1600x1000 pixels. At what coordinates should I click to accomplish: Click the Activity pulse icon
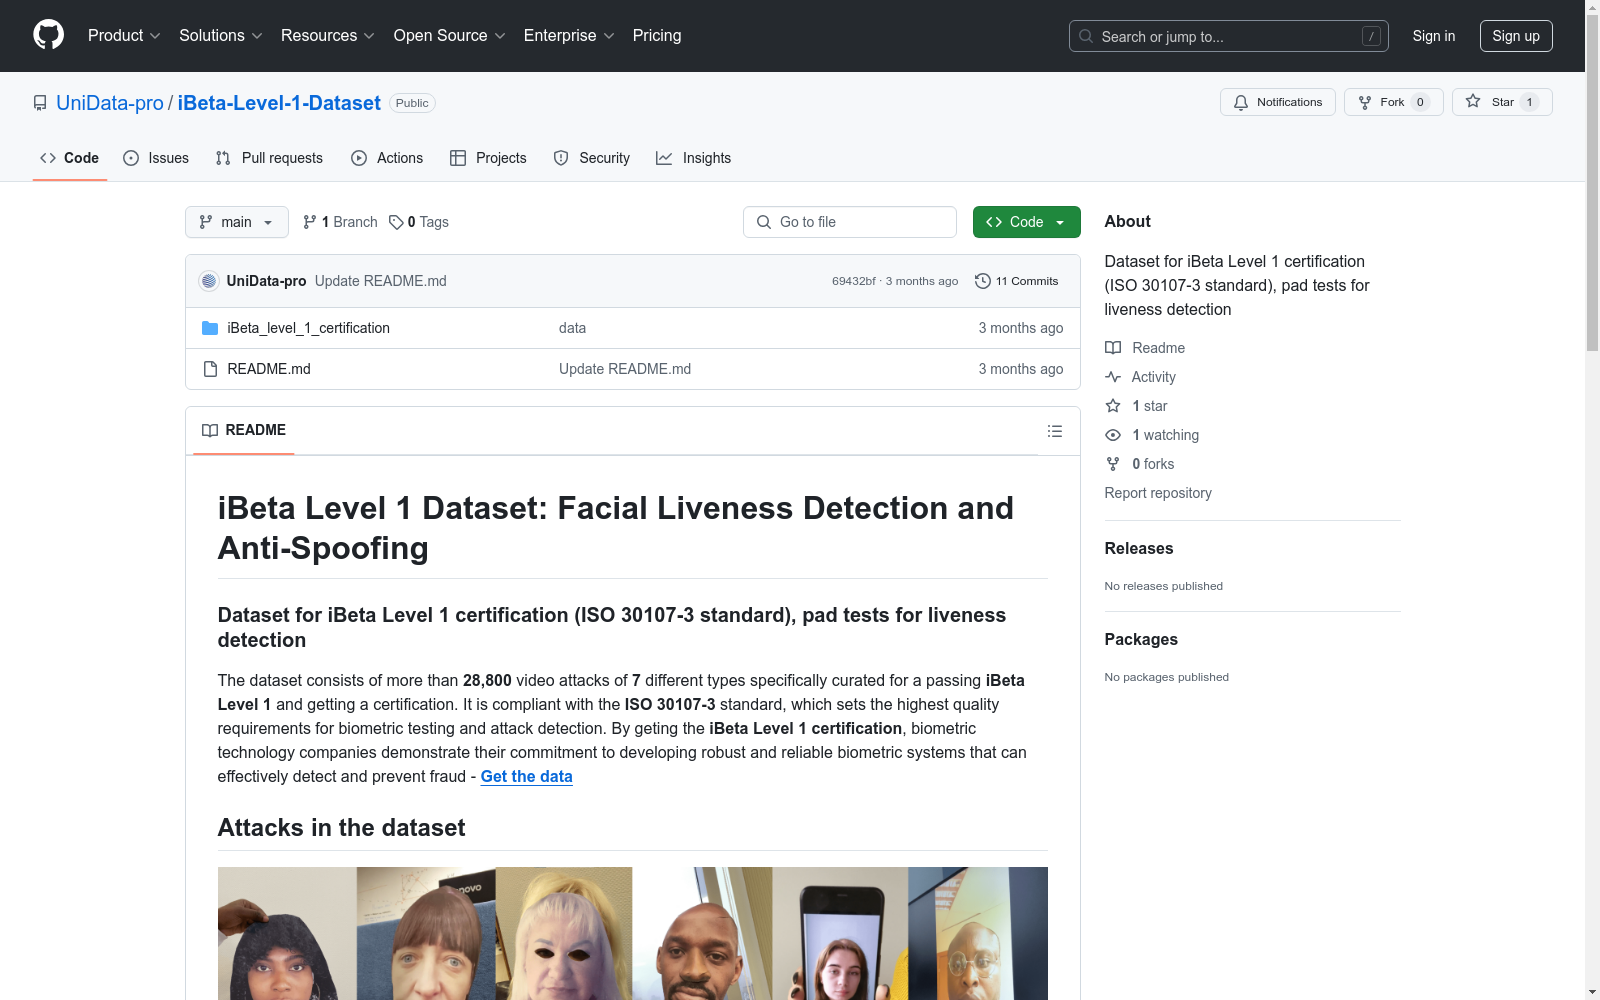click(1113, 377)
